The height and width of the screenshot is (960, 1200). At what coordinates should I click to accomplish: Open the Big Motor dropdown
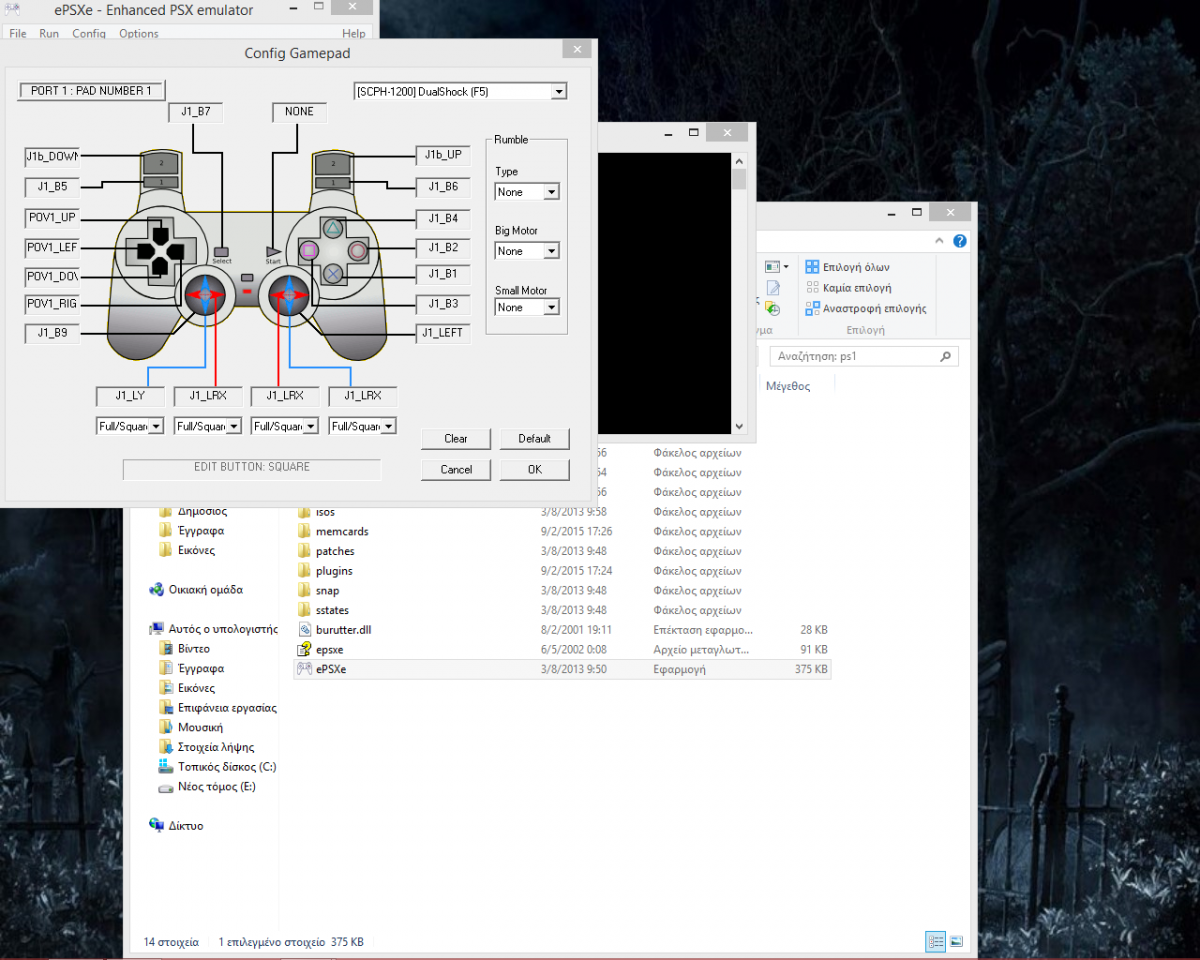click(x=551, y=251)
